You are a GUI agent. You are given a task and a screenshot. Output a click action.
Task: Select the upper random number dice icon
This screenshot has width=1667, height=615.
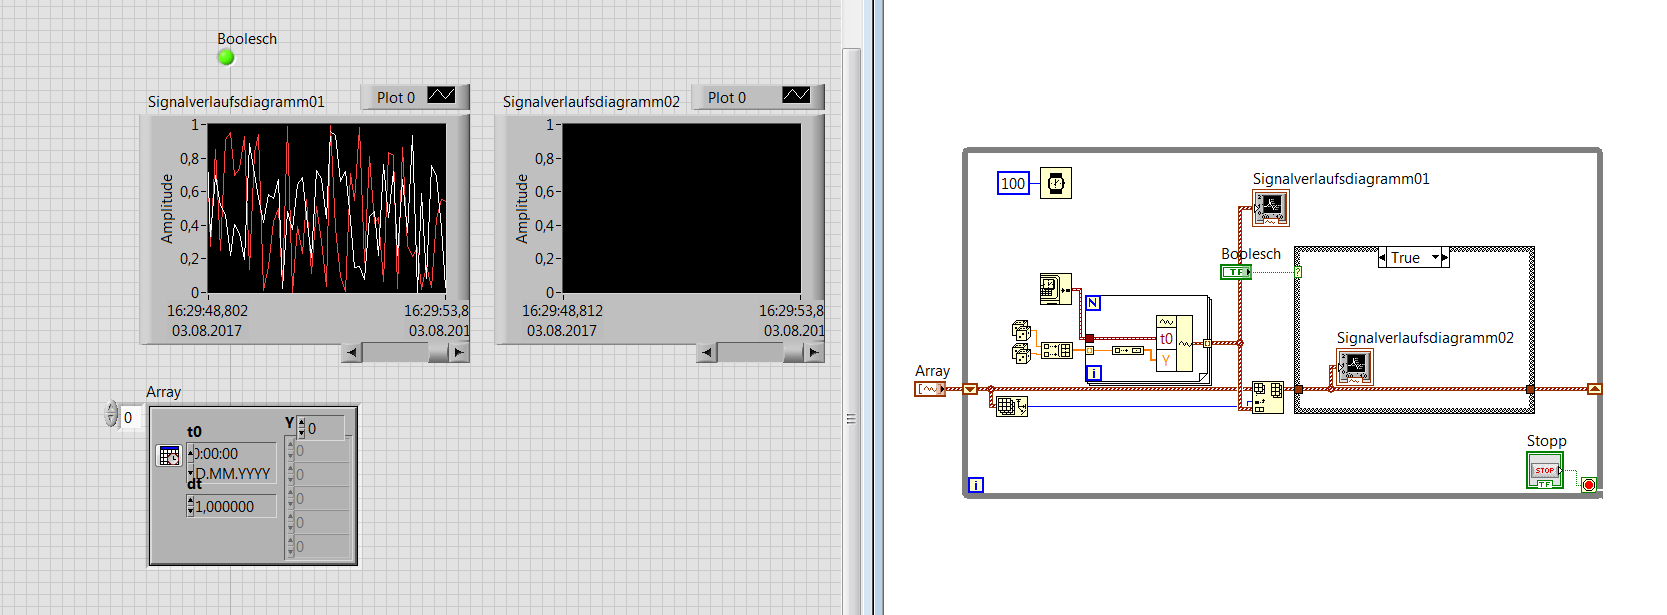1021,331
